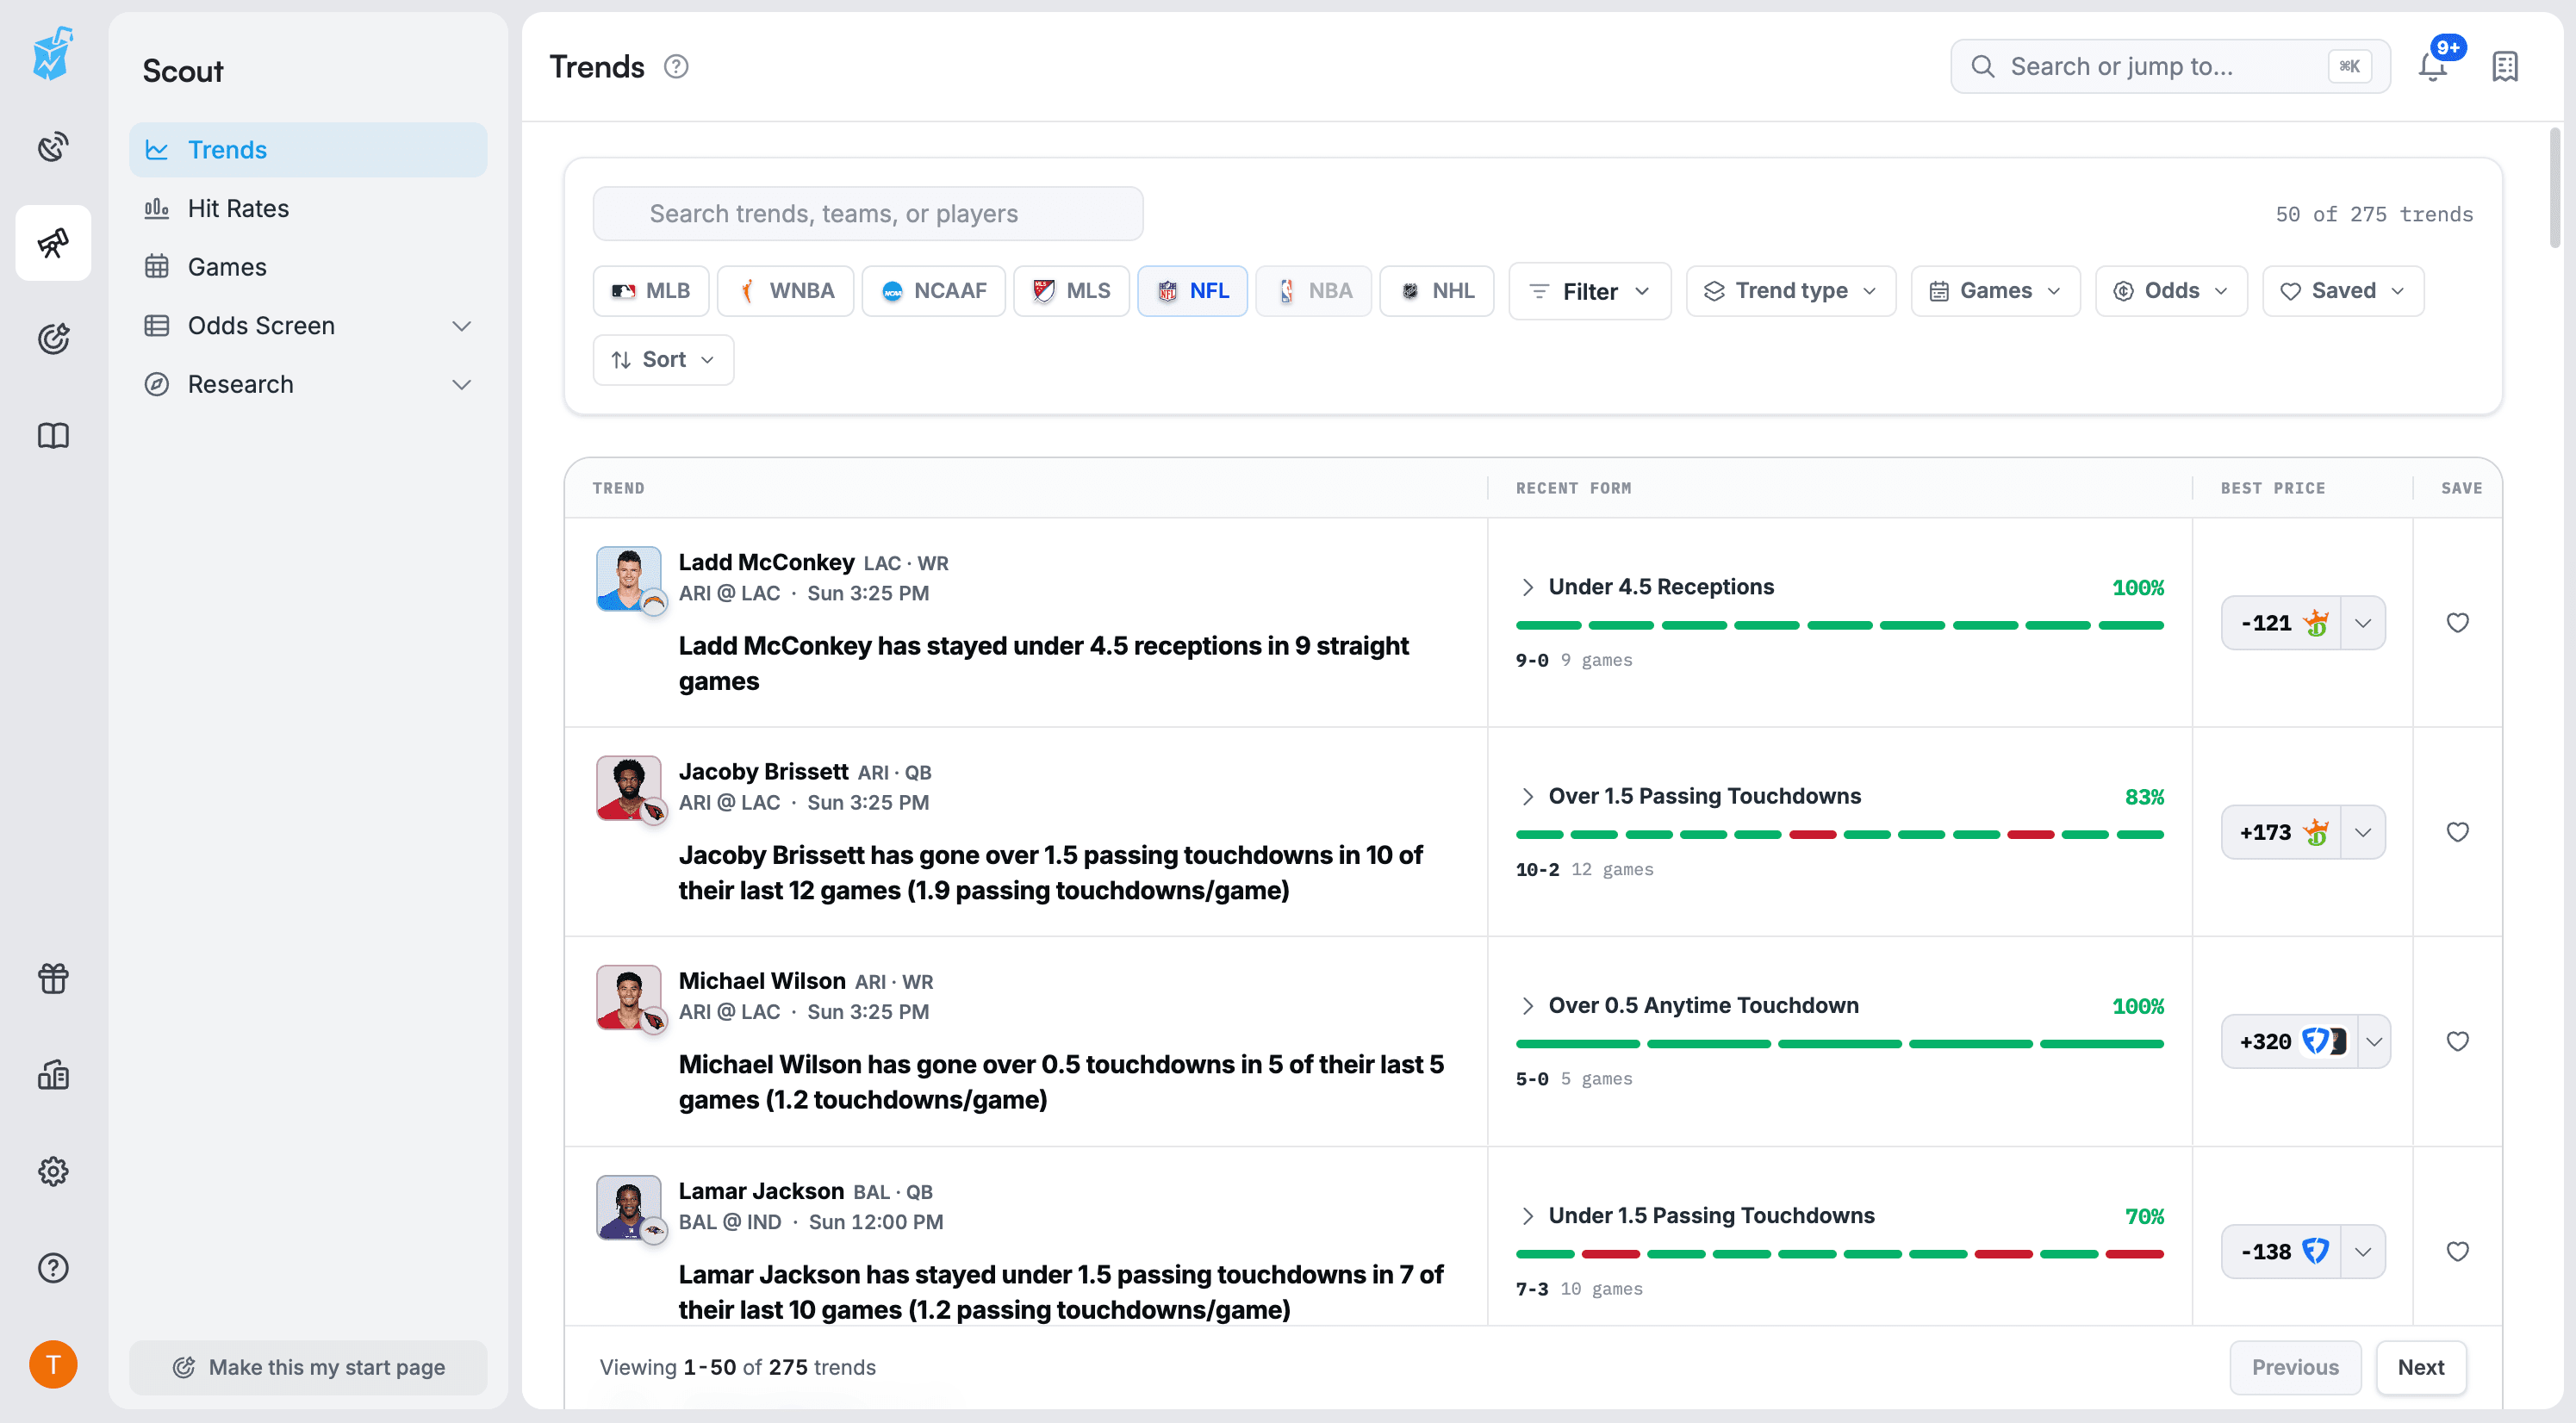Screen dimensions: 2576x1423
Task: Toggle the WNBA league filter
Action: tap(786, 291)
